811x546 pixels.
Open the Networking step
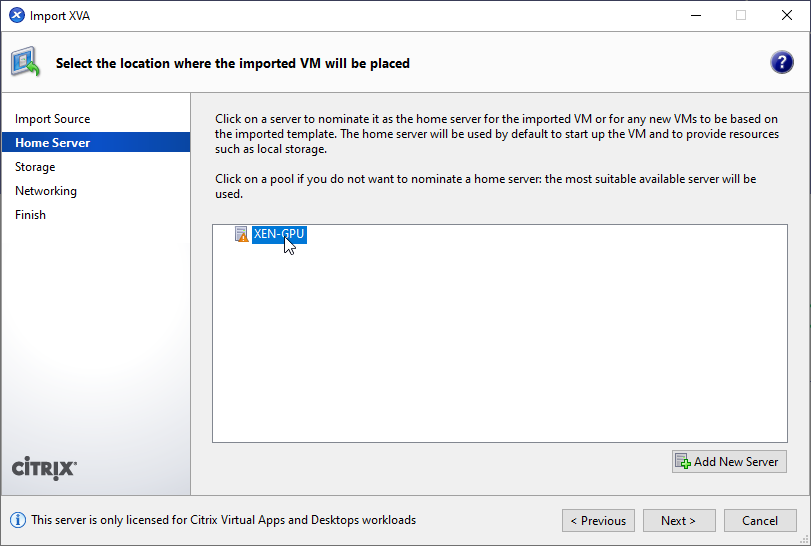46,191
